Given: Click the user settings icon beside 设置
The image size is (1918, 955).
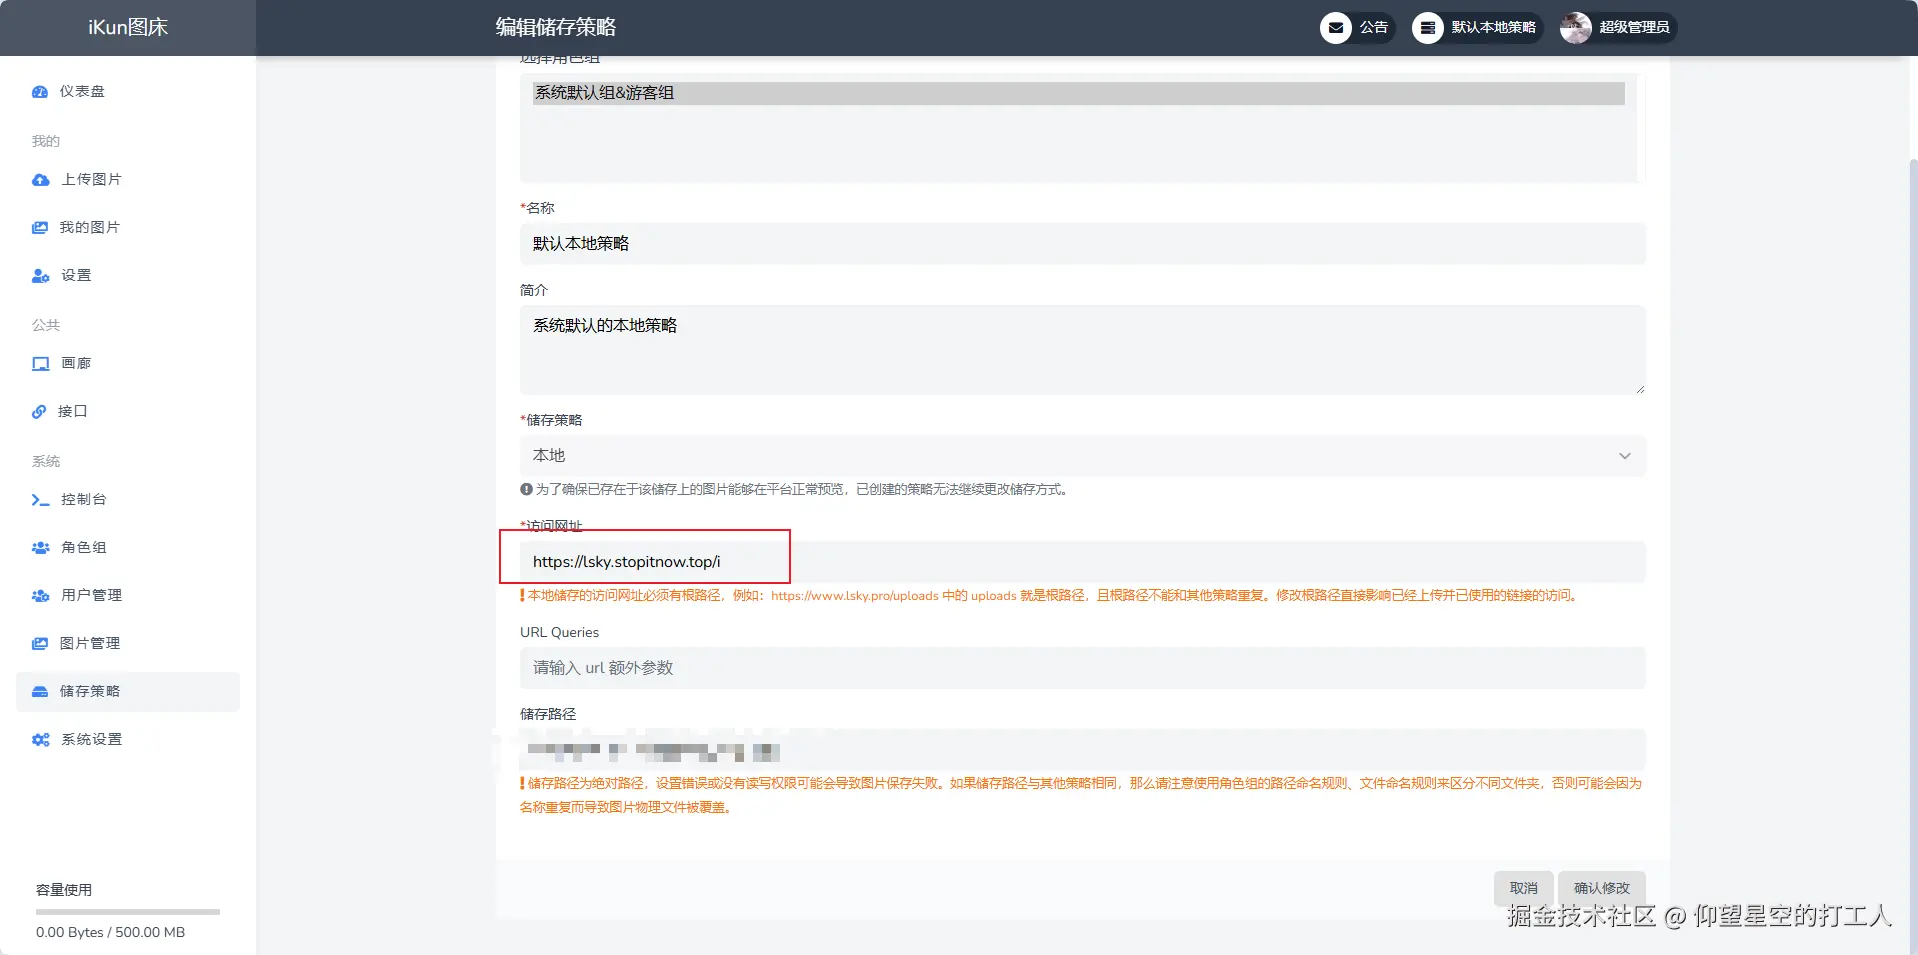Looking at the screenshot, I should [x=40, y=276].
